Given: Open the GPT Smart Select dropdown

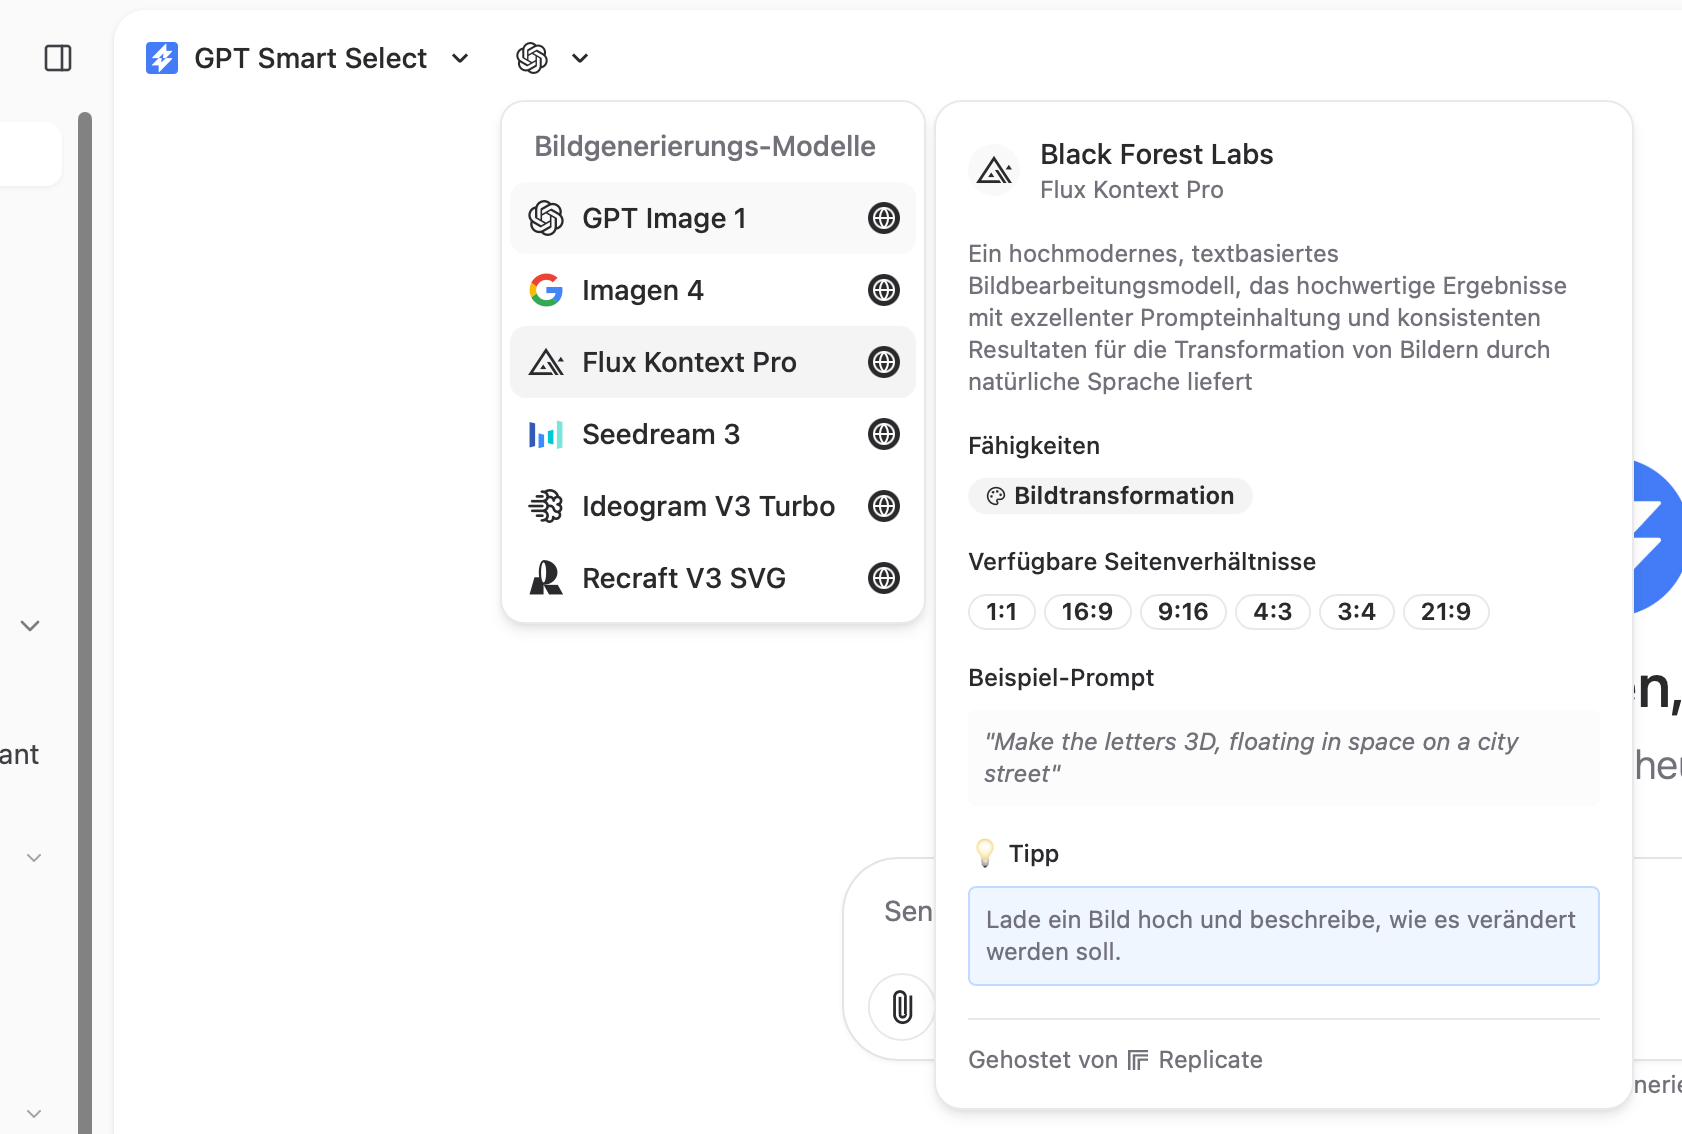Looking at the screenshot, I should pos(308,58).
